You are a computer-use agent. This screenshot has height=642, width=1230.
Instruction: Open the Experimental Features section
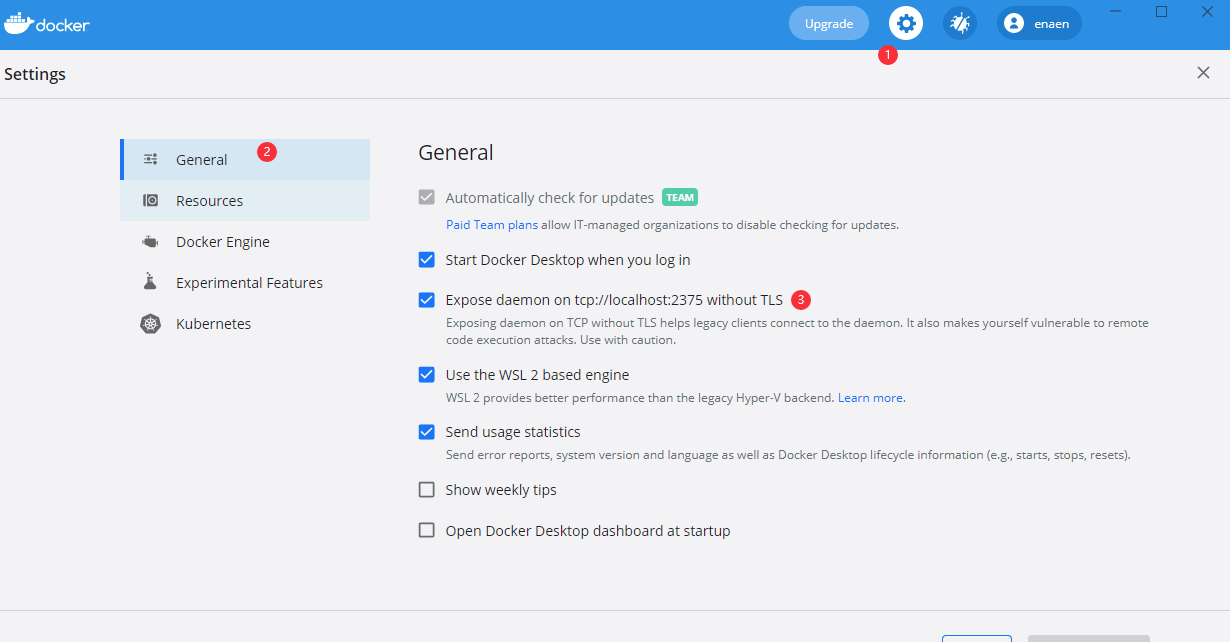(245, 283)
